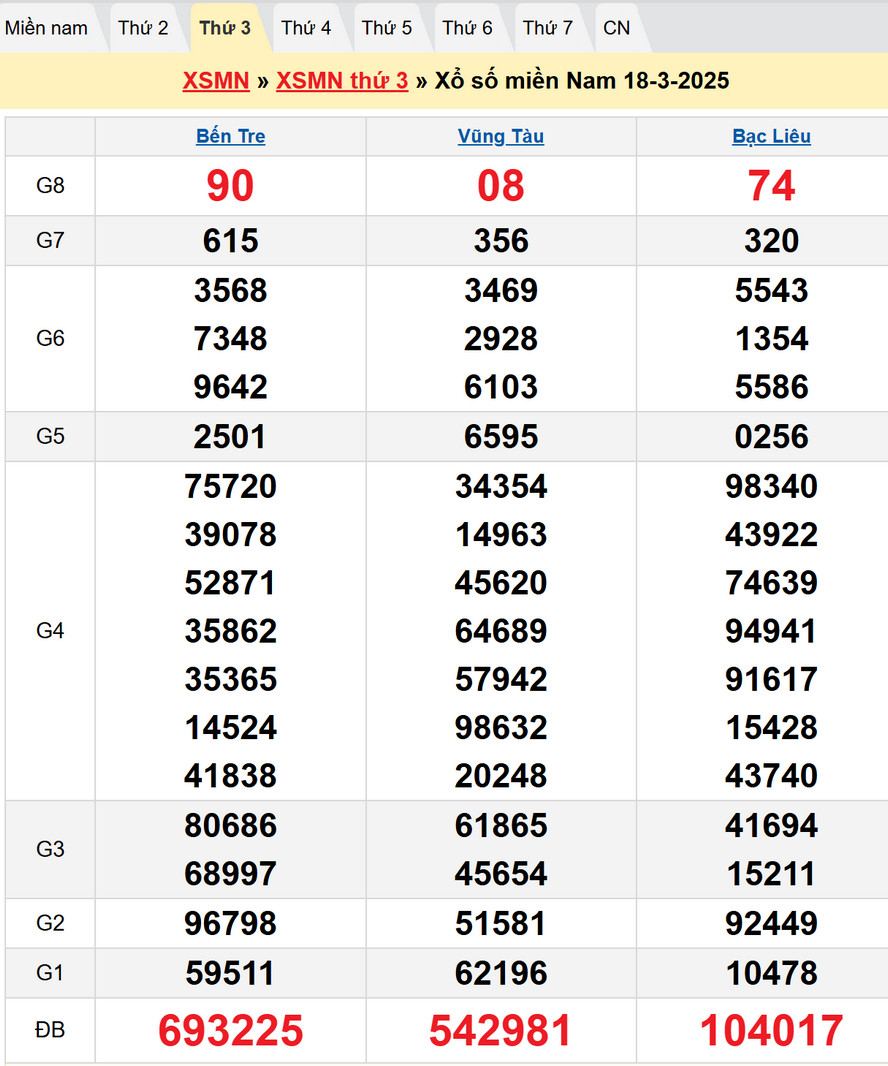The width and height of the screenshot is (888, 1066).
Task: Go to the Thứ 4 tab
Action: [306, 28]
